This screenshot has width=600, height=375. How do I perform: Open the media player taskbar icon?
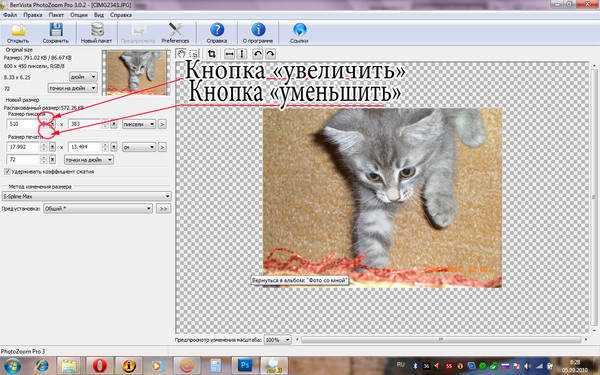(157, 366)
